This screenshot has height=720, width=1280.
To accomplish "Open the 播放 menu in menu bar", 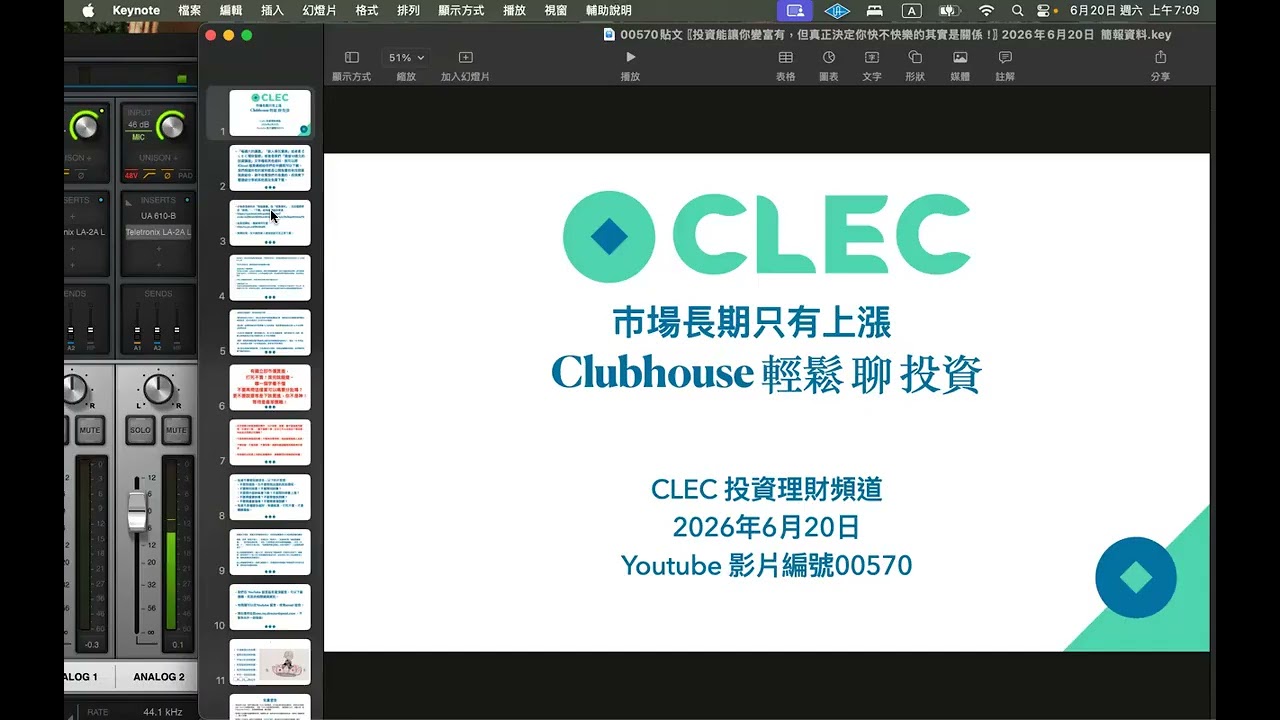I will pyautogui.click(x=514, y=10).
